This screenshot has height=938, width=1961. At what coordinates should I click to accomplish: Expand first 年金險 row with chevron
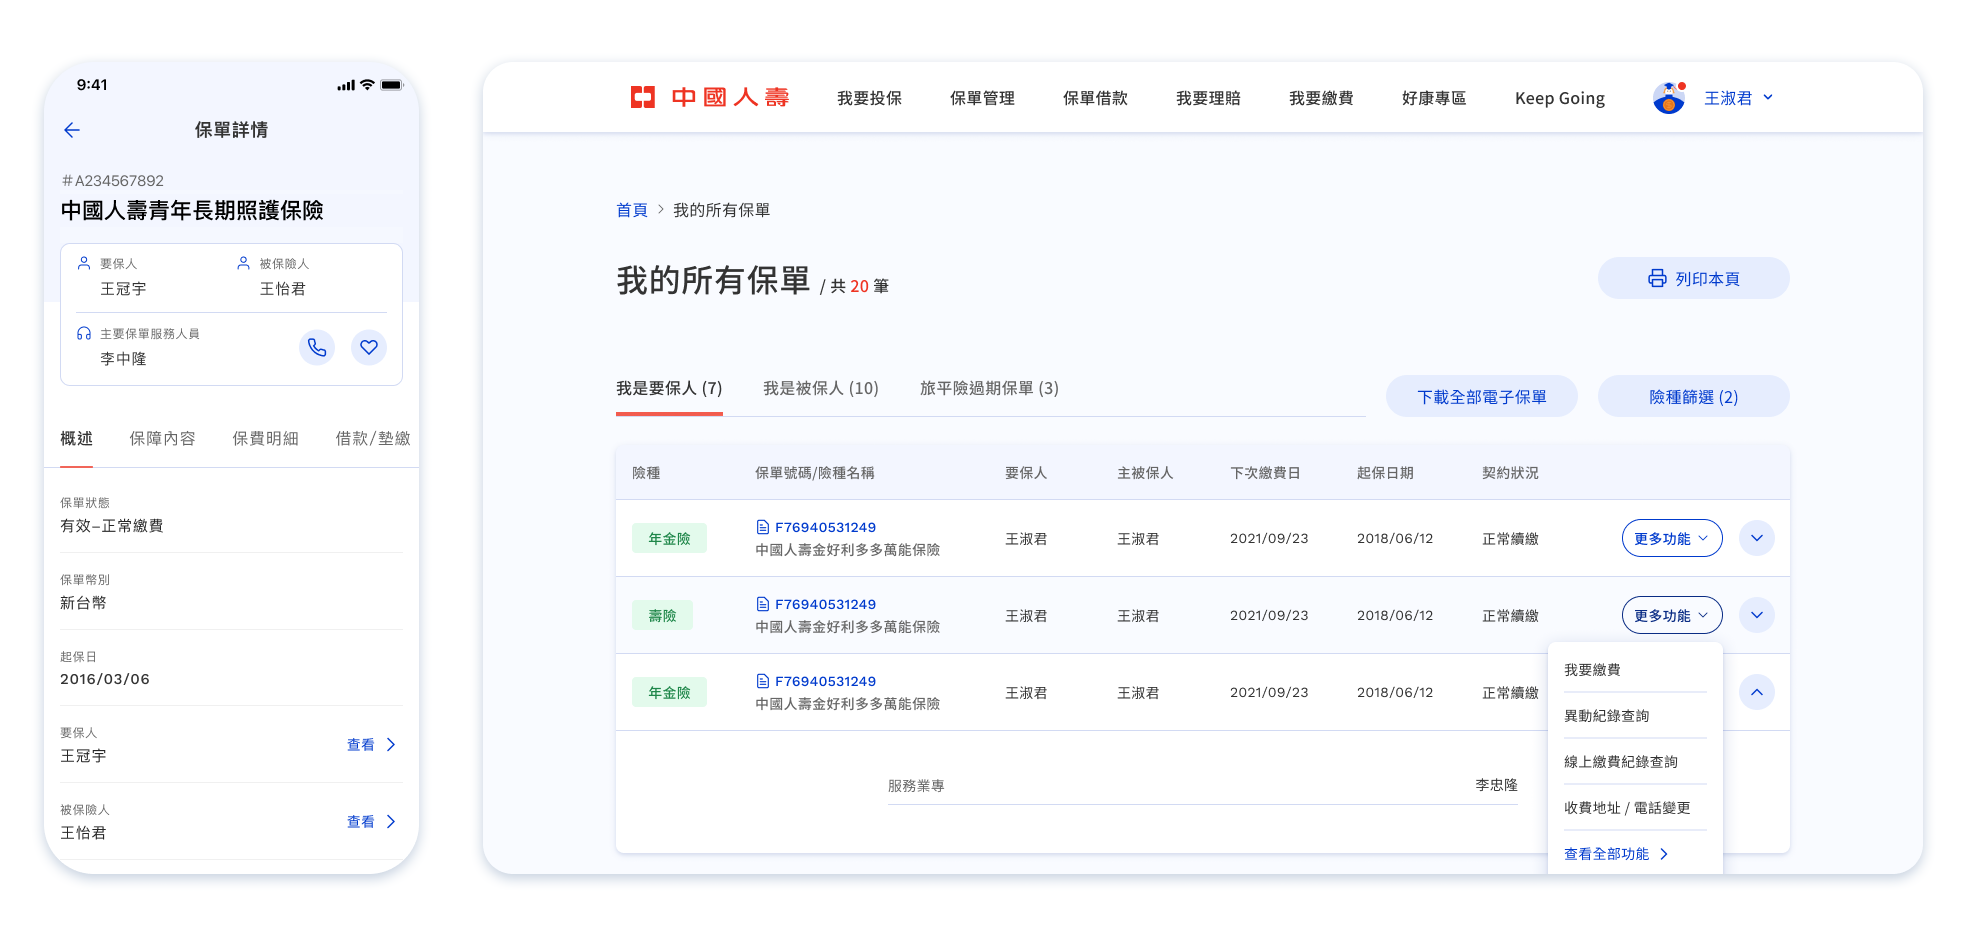tap(1757, 538)
